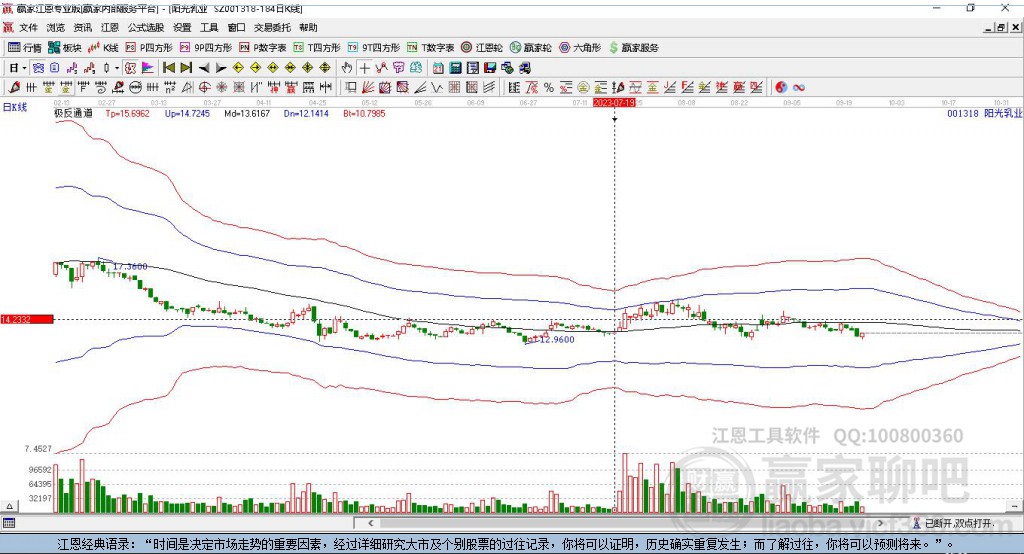Collapse volume panel with up-triangle button
The image size is (1024, 554).
click(x=9, y=506)
